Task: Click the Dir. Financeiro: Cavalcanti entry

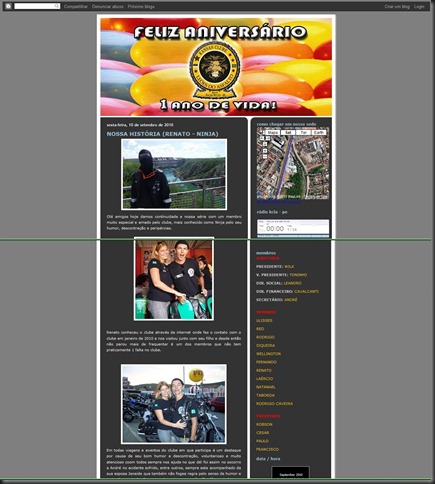Action: pos(287,292)
